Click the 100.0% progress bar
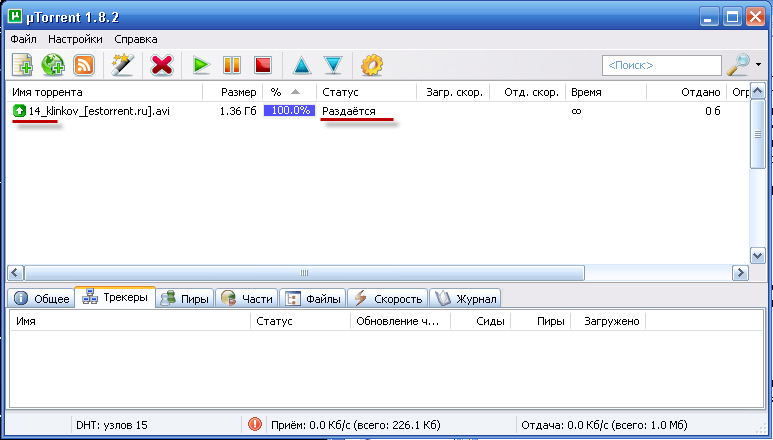Image resolution: width=773 pixels, height=440 pixels. tap(289, 110)
